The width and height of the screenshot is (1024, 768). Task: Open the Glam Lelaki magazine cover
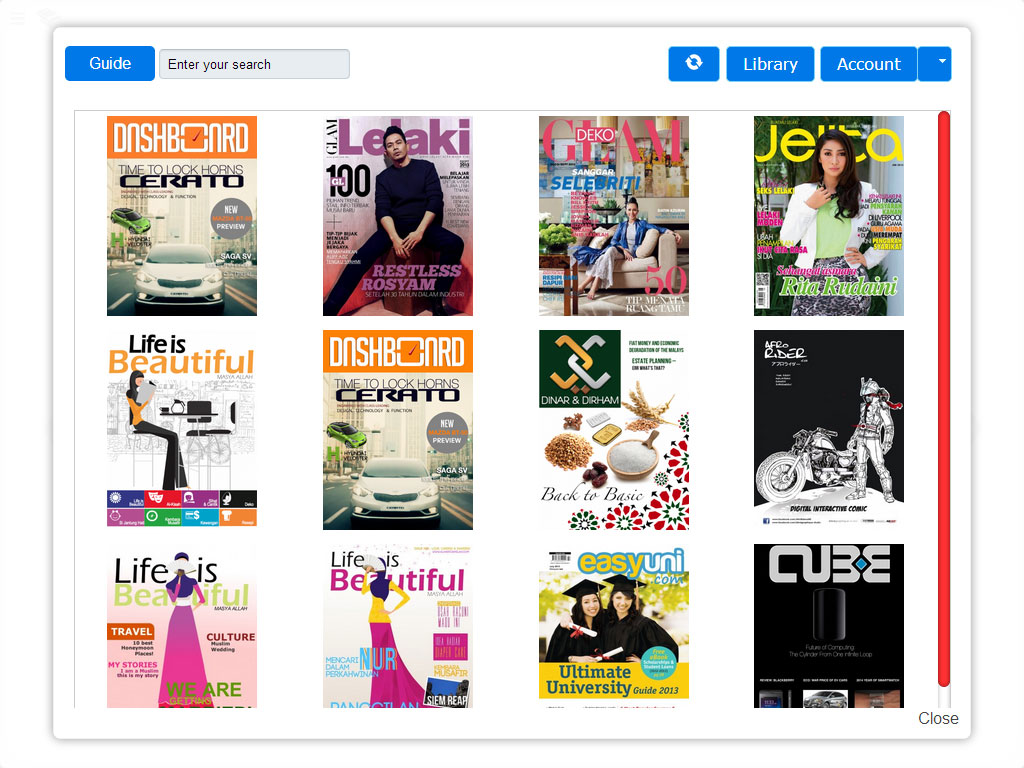(398, 216)
